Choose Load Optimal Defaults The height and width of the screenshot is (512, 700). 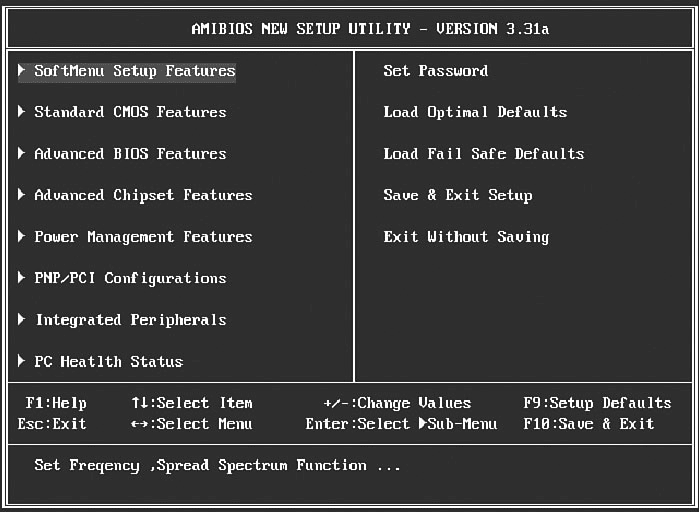pyautogui.click(x=475, y=112)
